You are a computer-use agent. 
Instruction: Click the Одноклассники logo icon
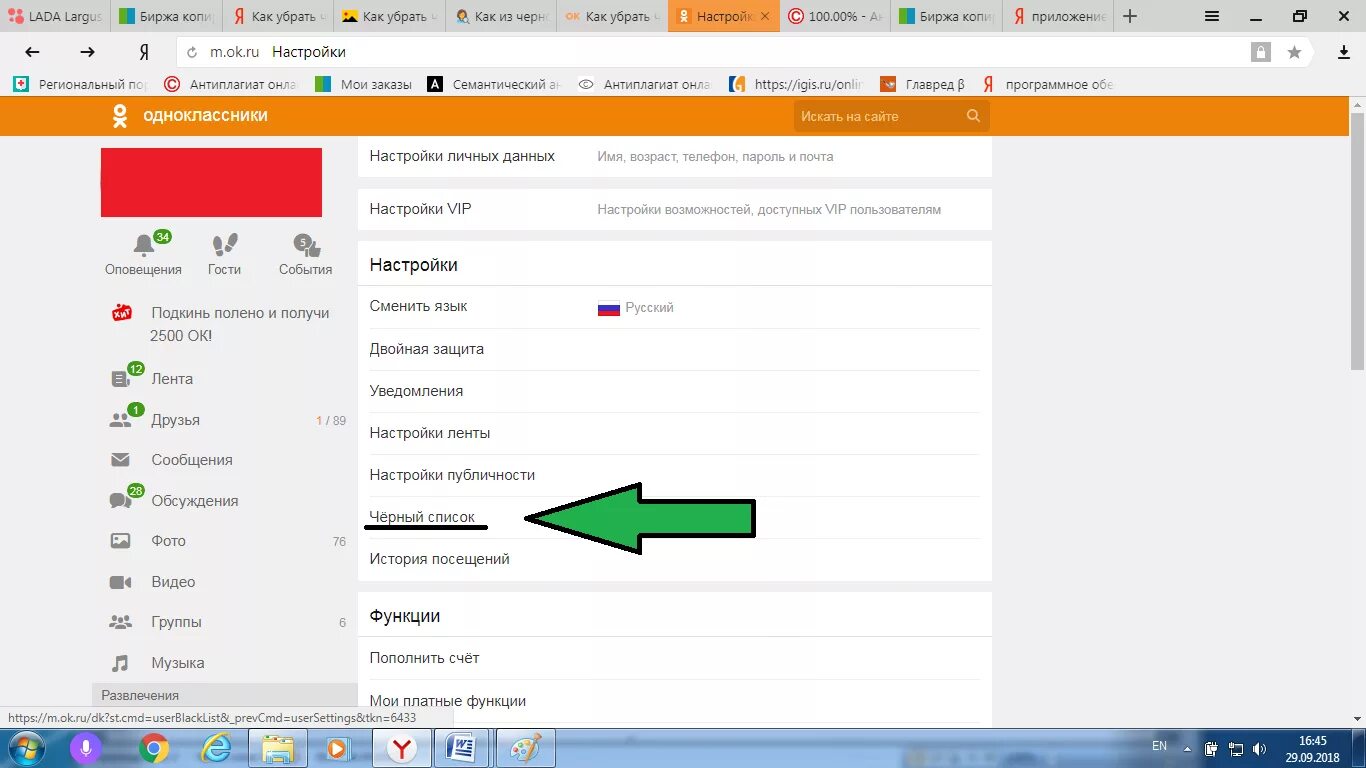click(x=119, y=116)
